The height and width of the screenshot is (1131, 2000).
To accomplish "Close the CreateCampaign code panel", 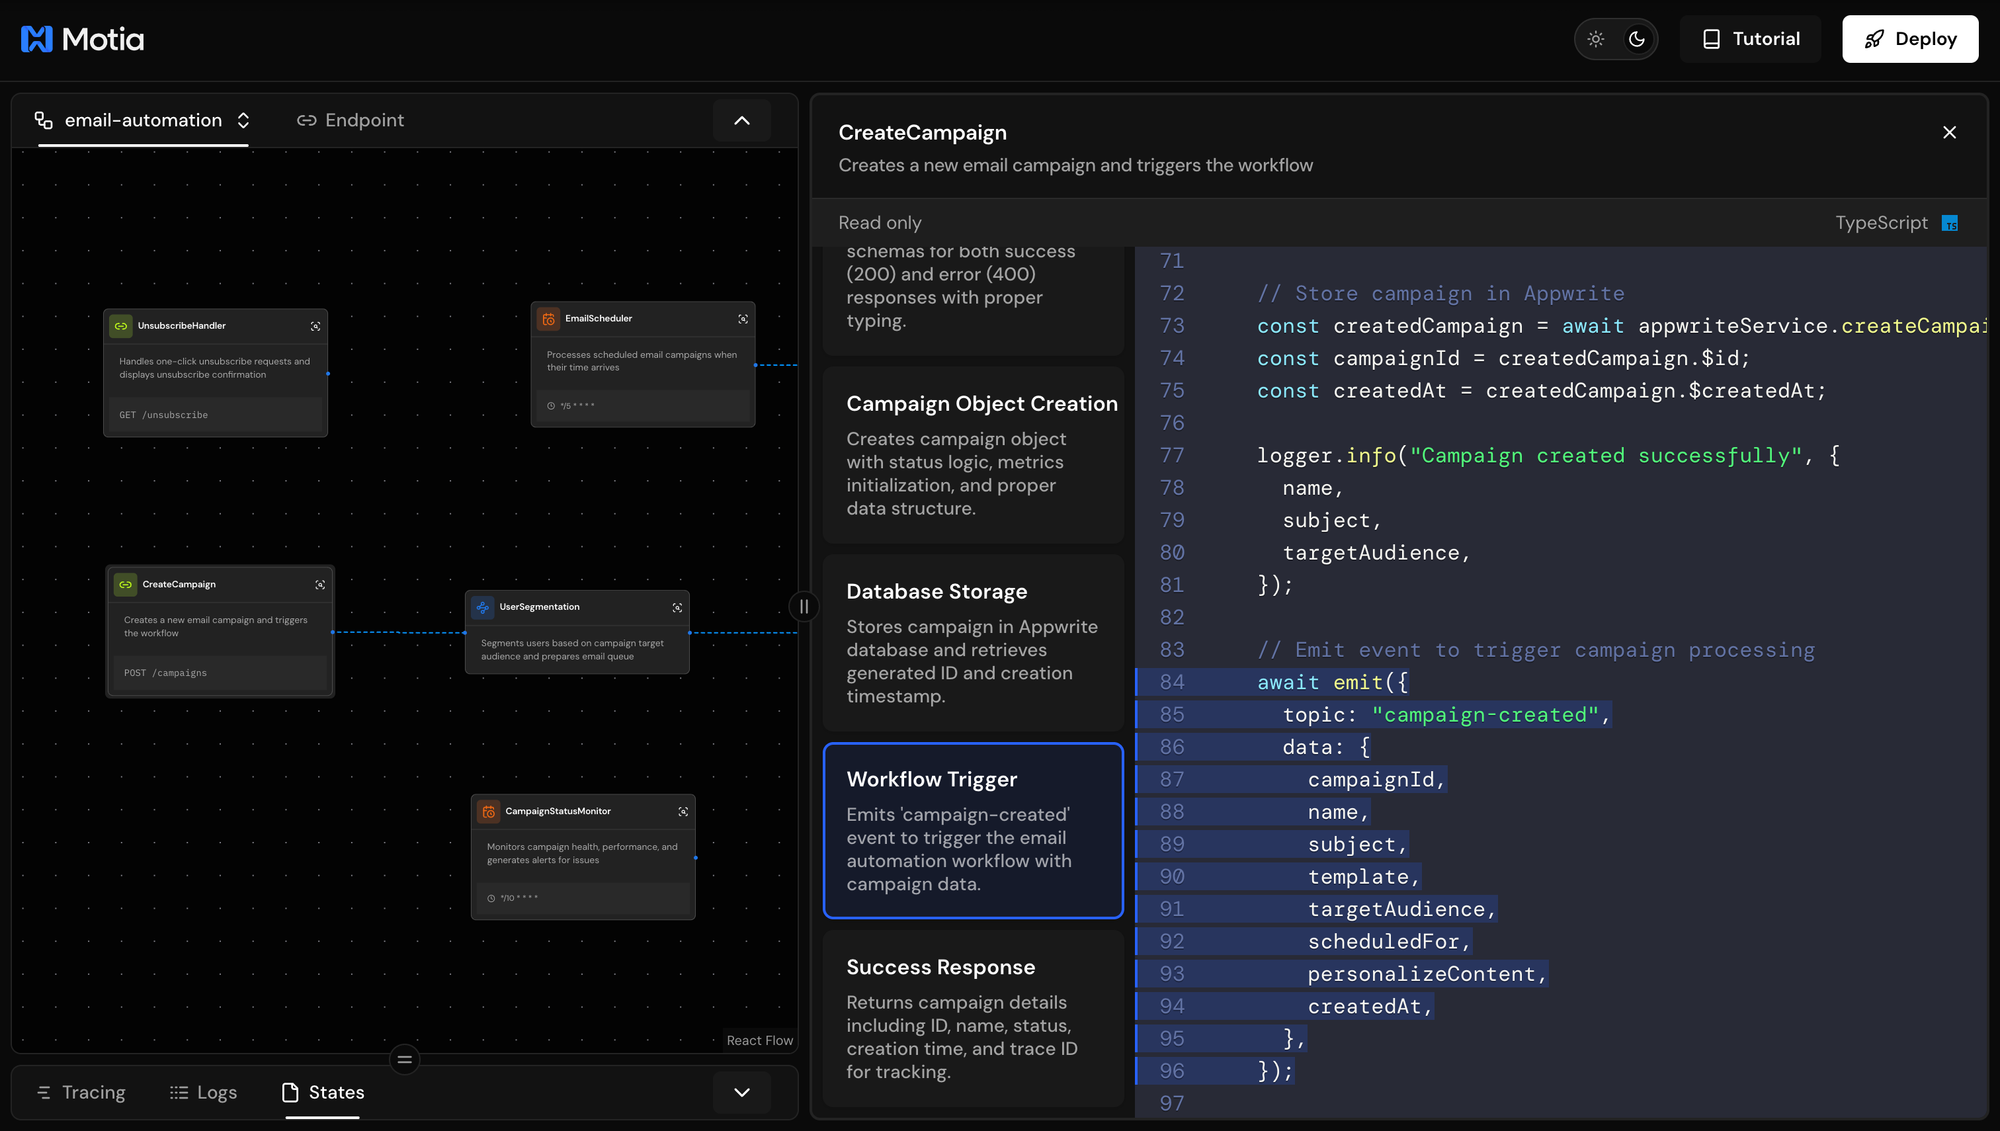I will (x=1949, y=132).
